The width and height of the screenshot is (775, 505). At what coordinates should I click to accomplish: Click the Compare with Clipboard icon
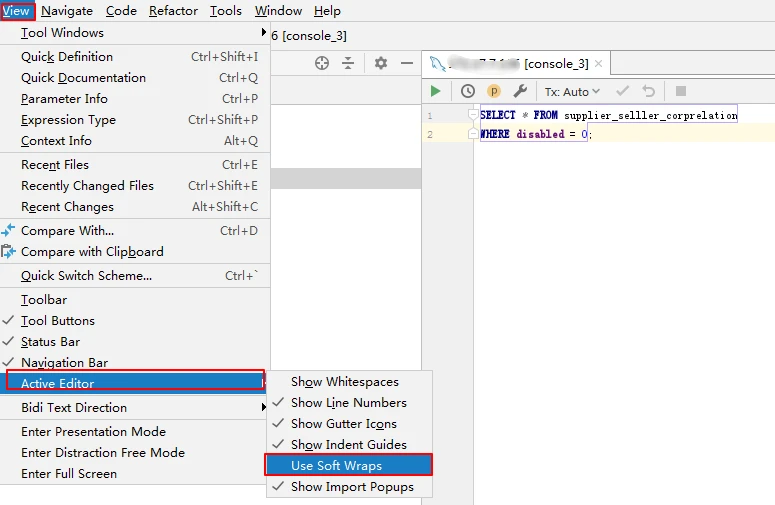(x=8, y=252)
